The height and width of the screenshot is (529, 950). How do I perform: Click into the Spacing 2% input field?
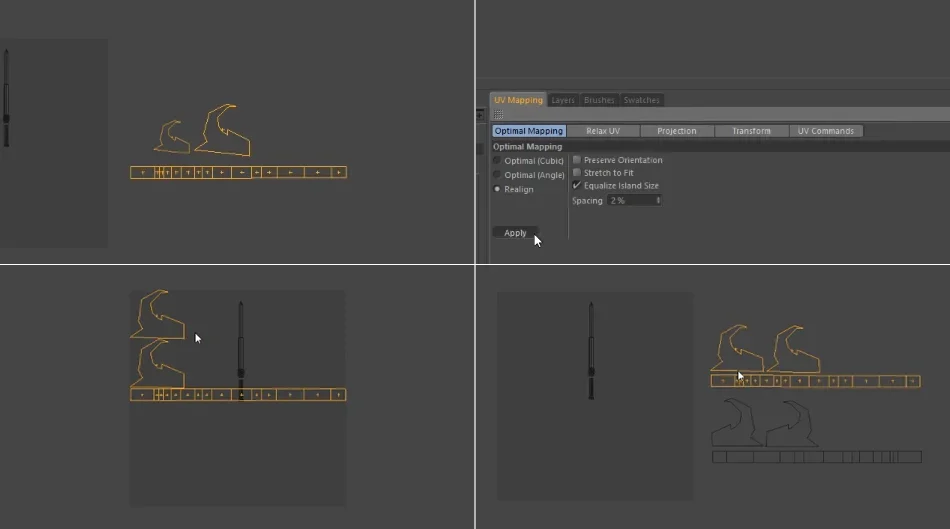click(x=634, y=200)
